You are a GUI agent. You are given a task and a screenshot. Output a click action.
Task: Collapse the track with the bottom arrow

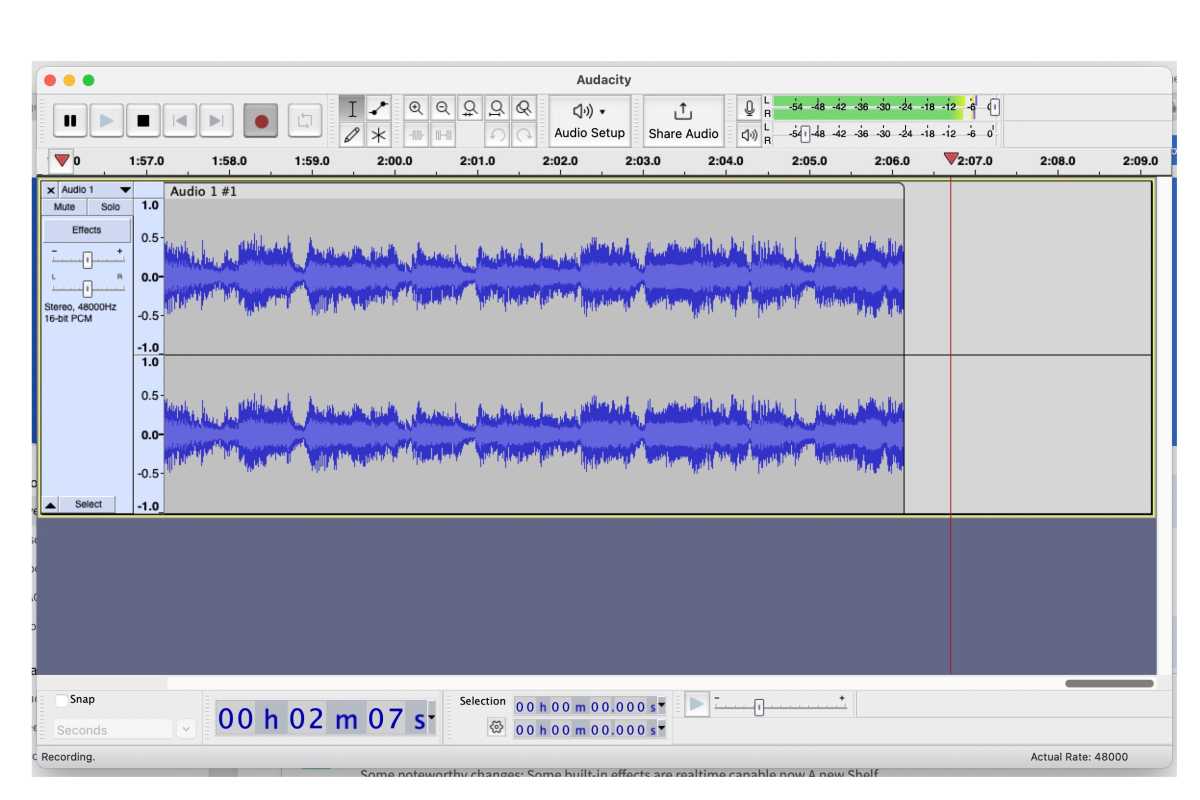[51, 505]
